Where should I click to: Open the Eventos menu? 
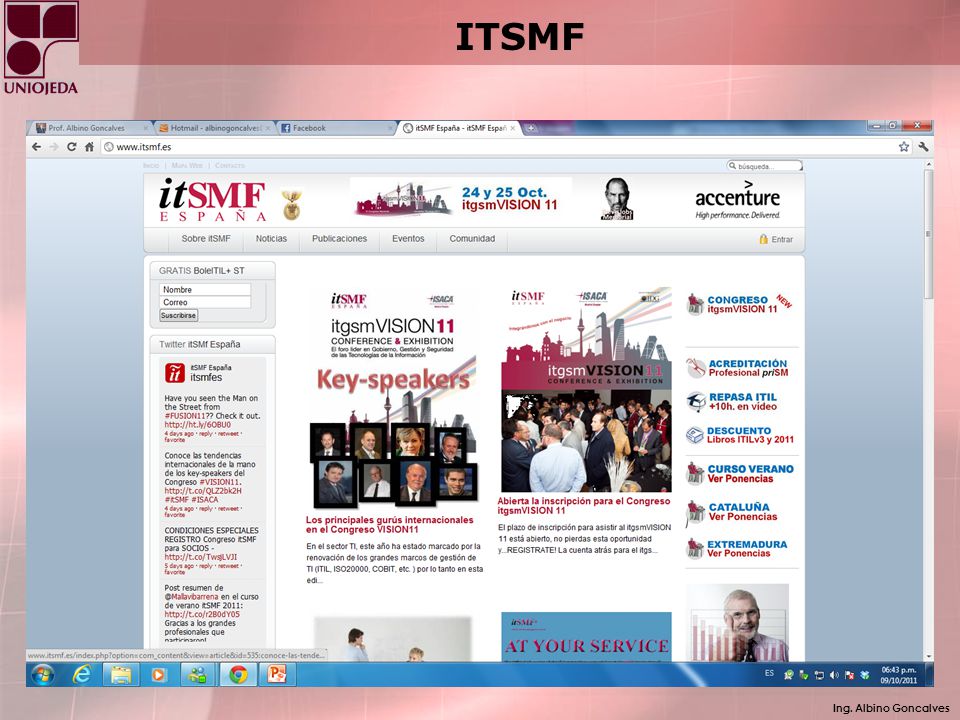pos(408,239)
